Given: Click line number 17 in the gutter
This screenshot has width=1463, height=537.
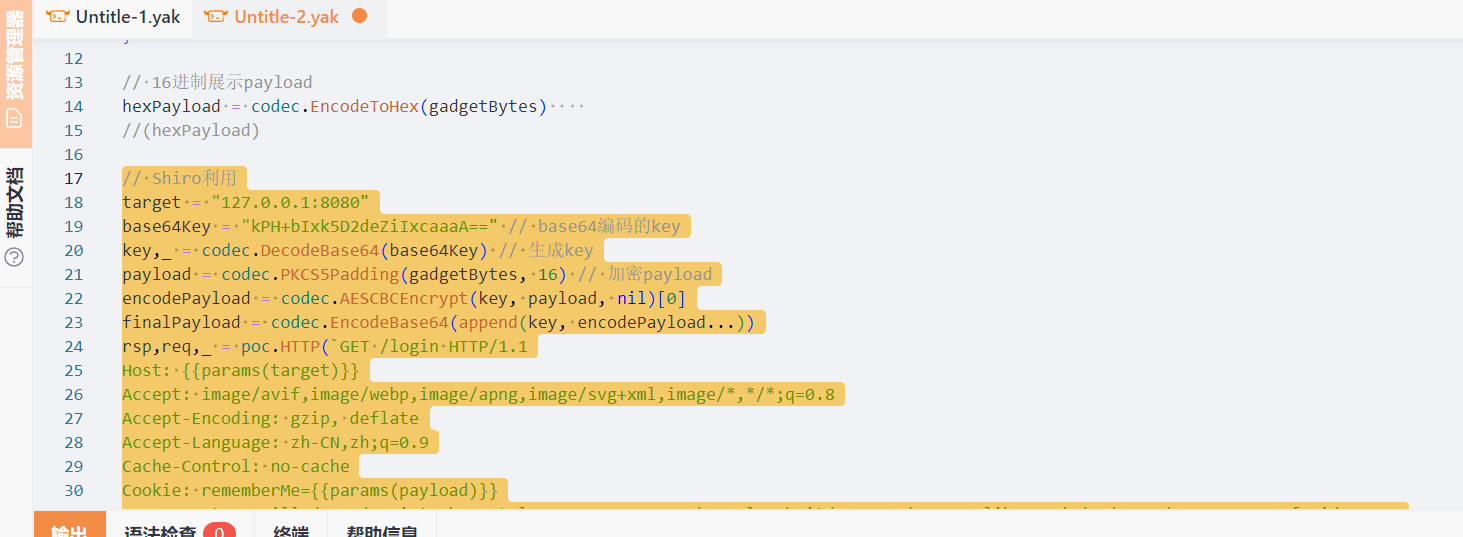Looking at the screenshot, I should click(74, 178).
